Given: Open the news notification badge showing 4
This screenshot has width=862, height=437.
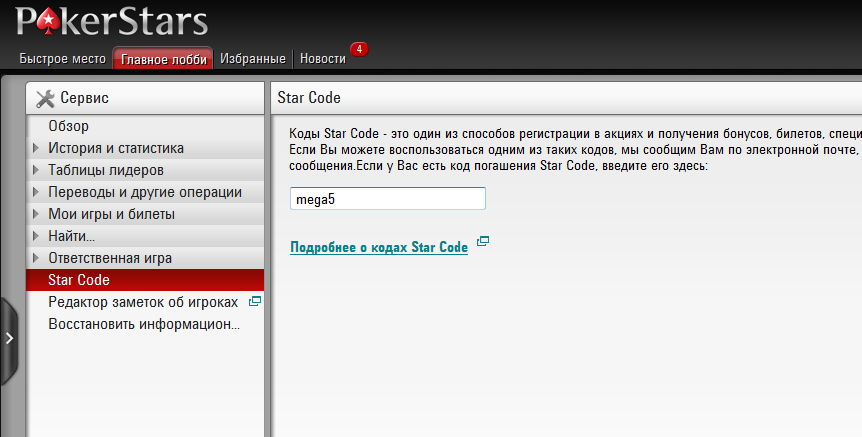Looking at the screenshot, I should pyautogui.click(x=359, y=49).
